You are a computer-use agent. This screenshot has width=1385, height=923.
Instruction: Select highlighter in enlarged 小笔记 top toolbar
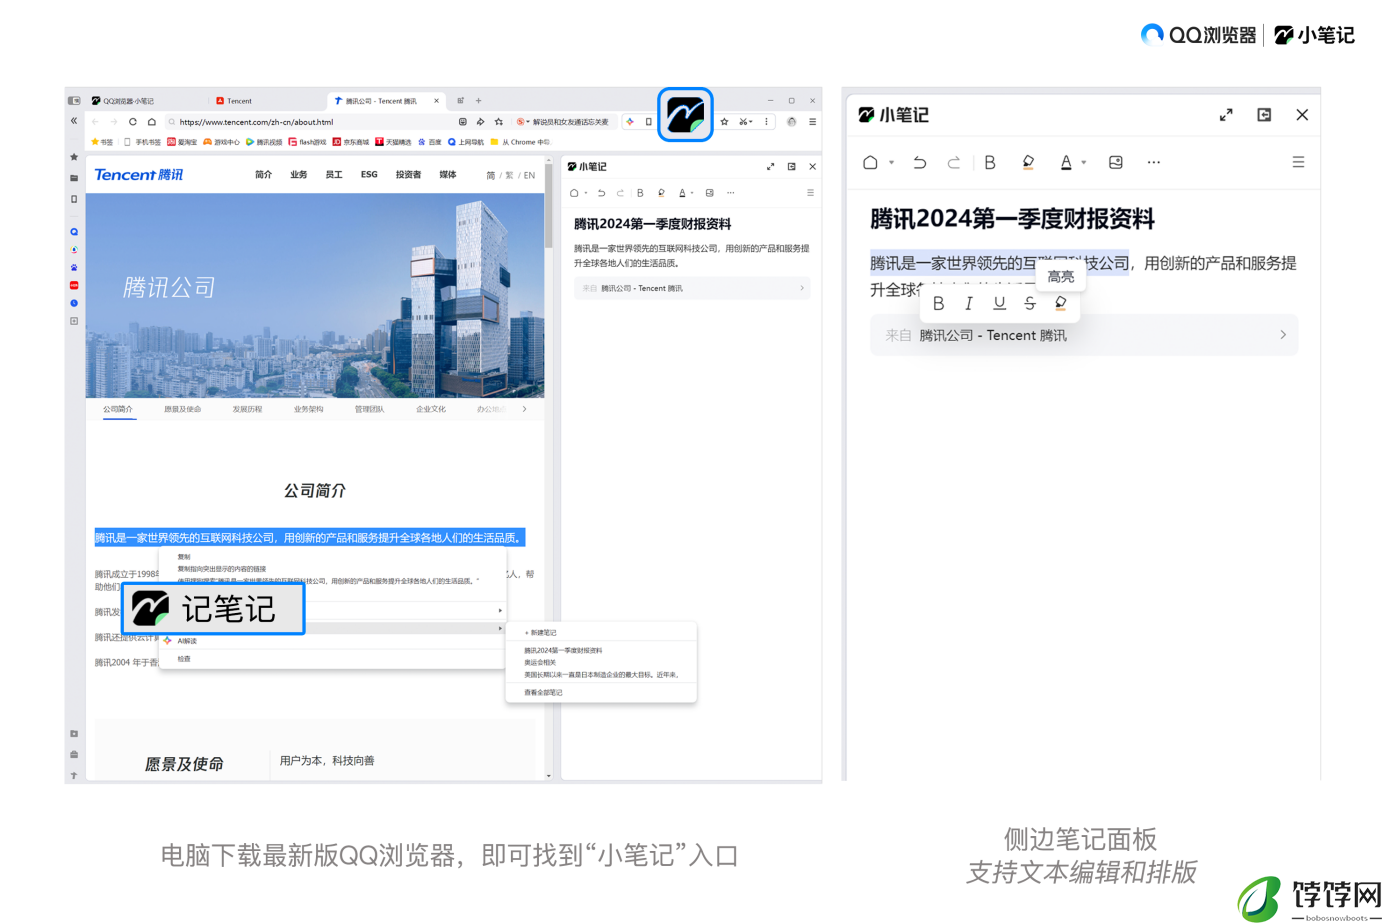[x=1028, y=162]
